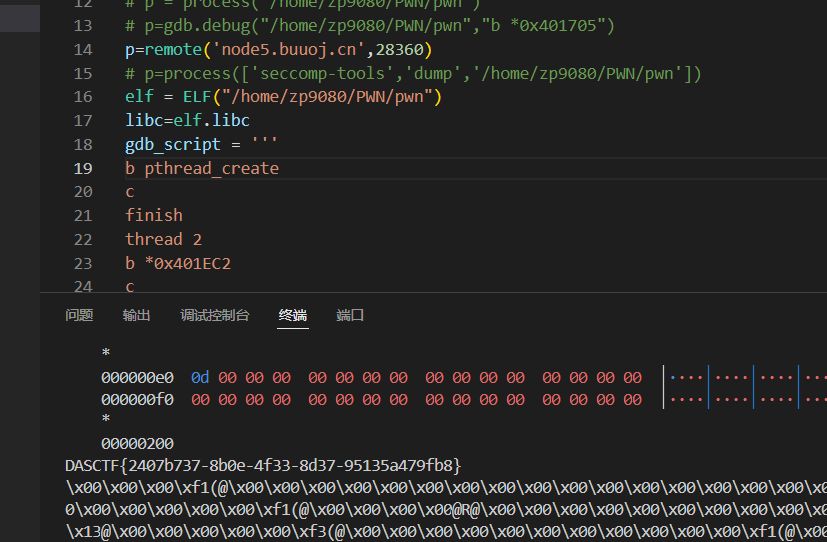Screen dimensions: 827x542
Task: Place cursor on the 'finish' line
Action: click(154, 215)
